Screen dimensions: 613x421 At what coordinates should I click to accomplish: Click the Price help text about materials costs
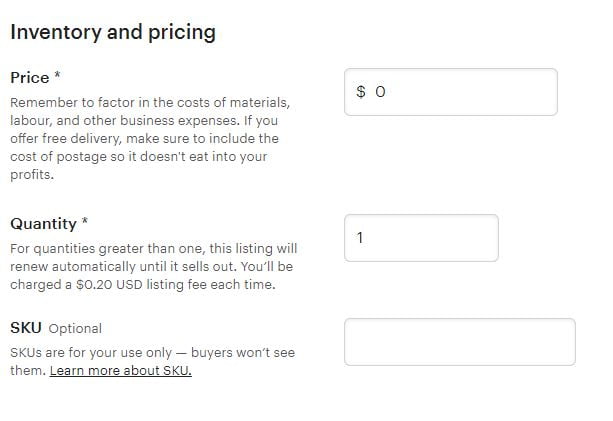coord(150,103)
